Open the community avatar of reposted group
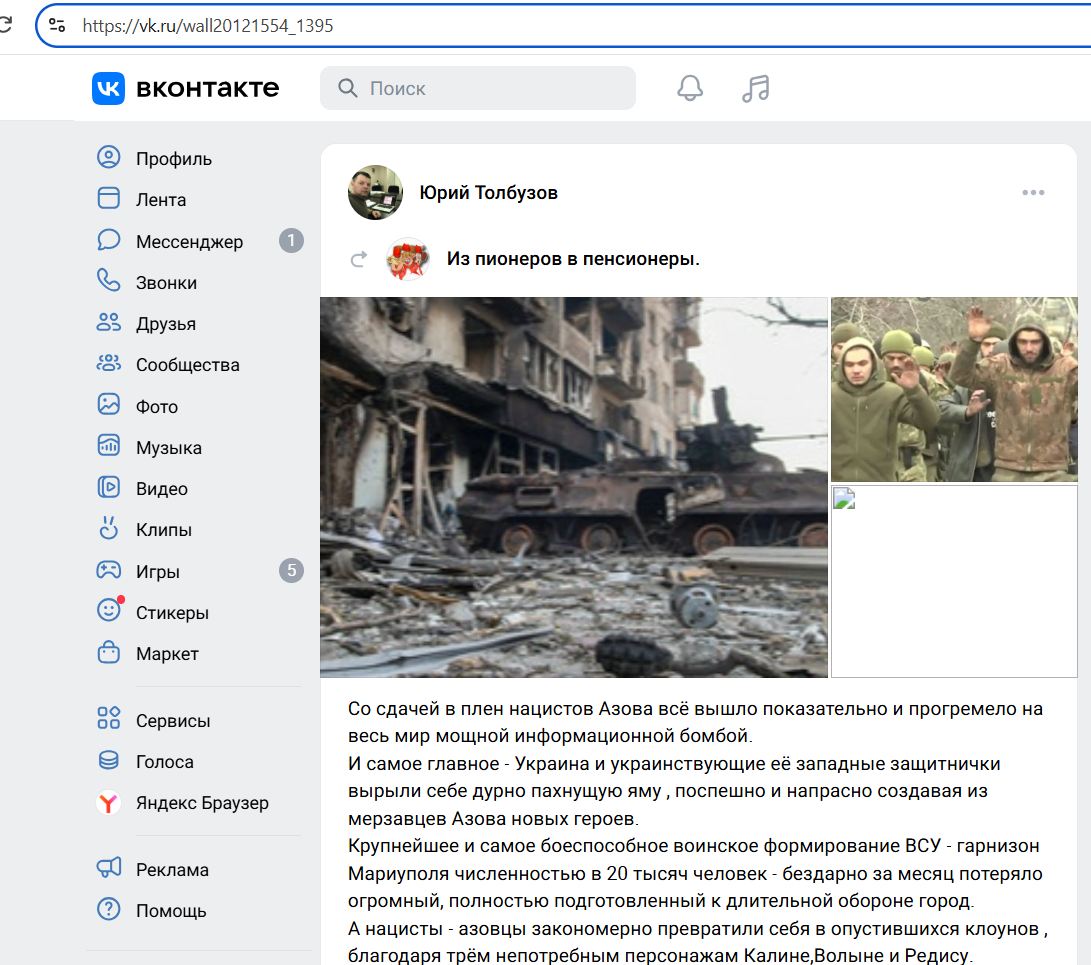 (x=408, y=259)
